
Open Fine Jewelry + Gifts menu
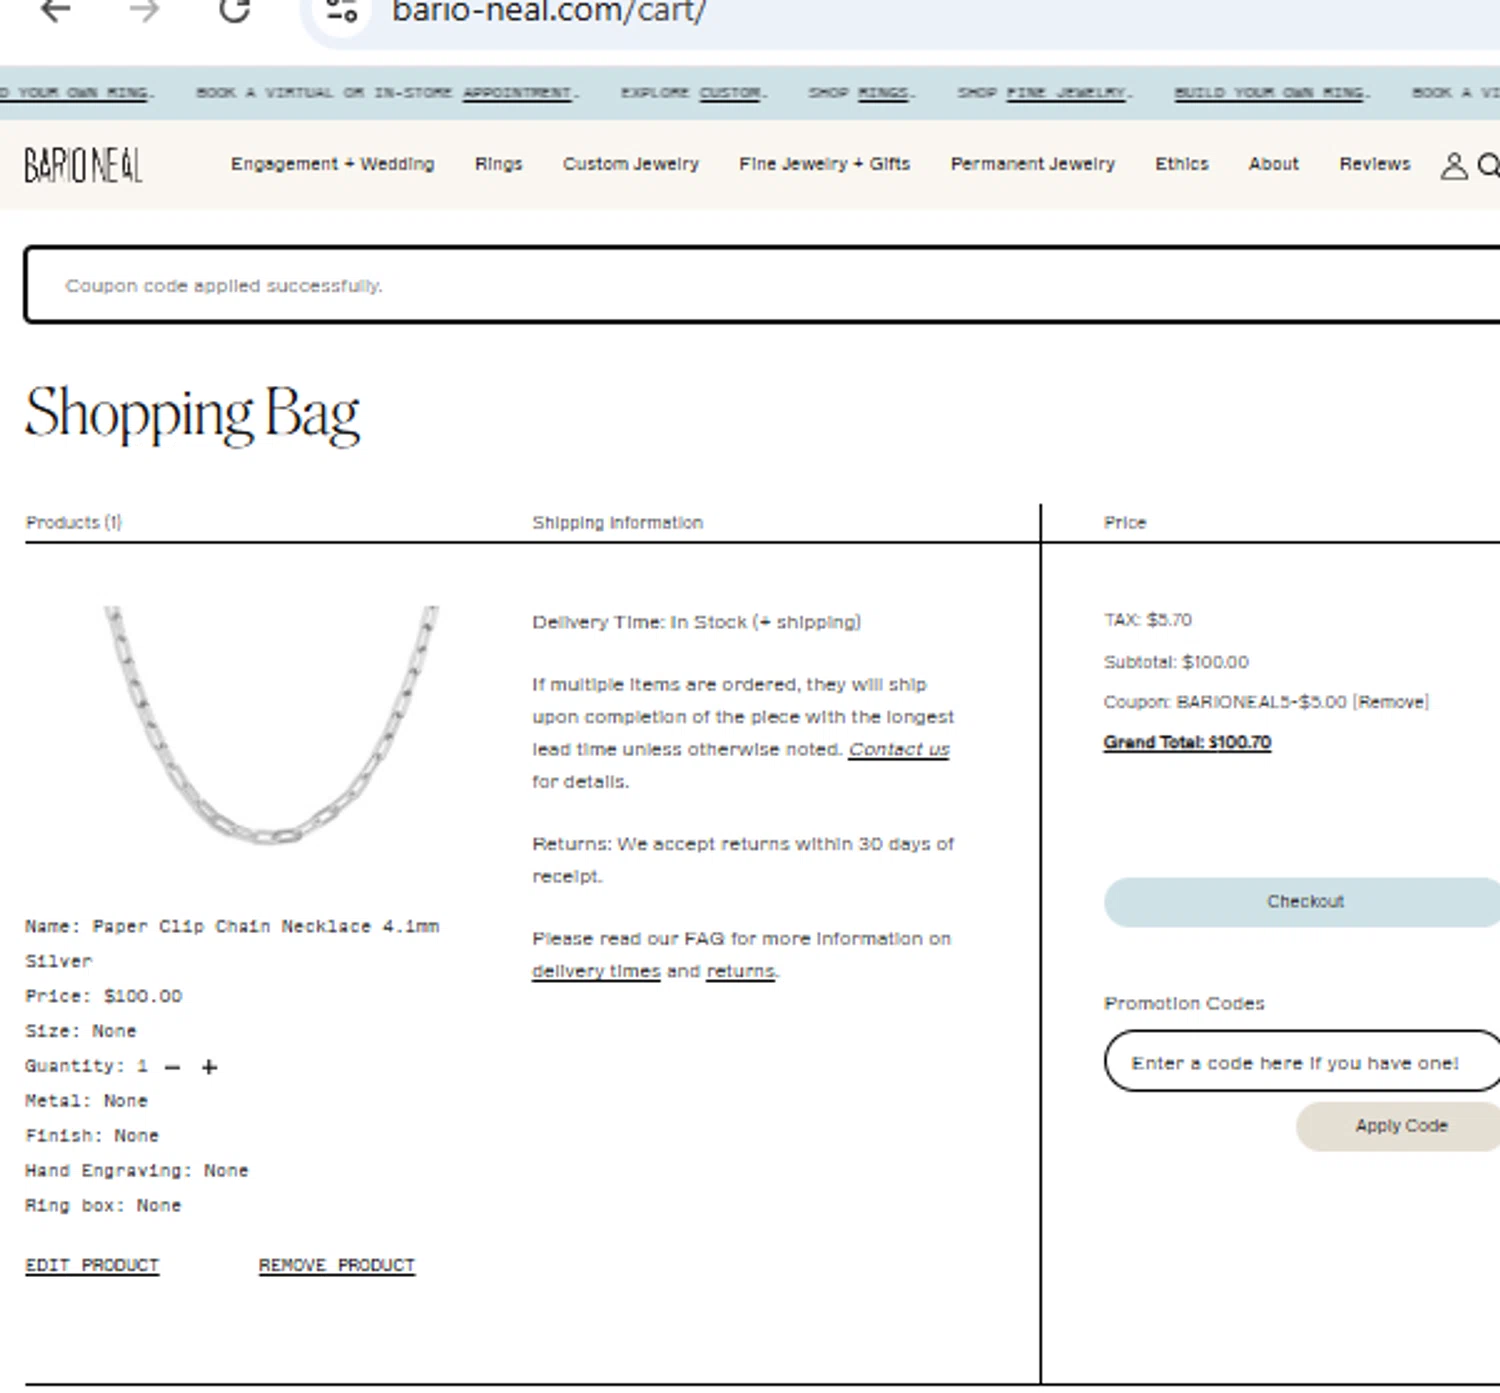click(x=824, y=164)
